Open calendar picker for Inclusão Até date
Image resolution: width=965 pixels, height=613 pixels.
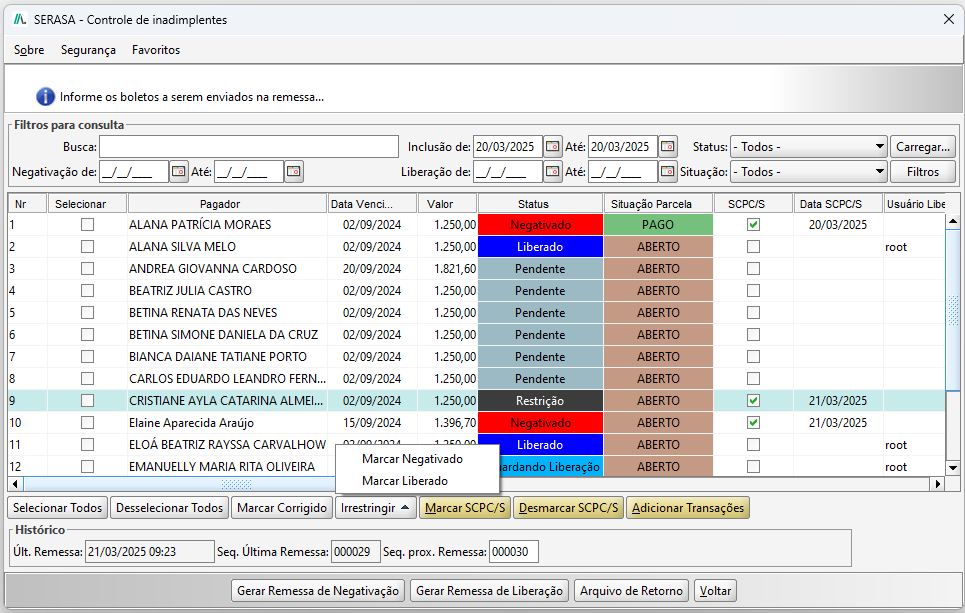pyautogui.click(x=667, y=146)
